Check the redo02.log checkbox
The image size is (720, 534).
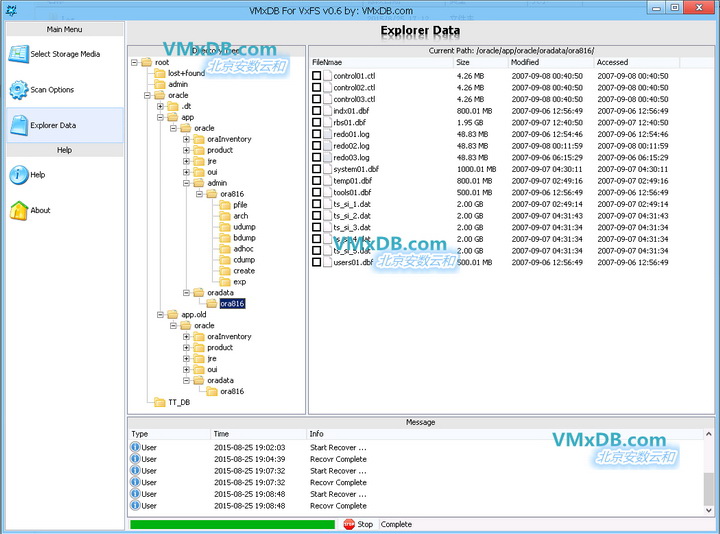[x=316, y=146]
